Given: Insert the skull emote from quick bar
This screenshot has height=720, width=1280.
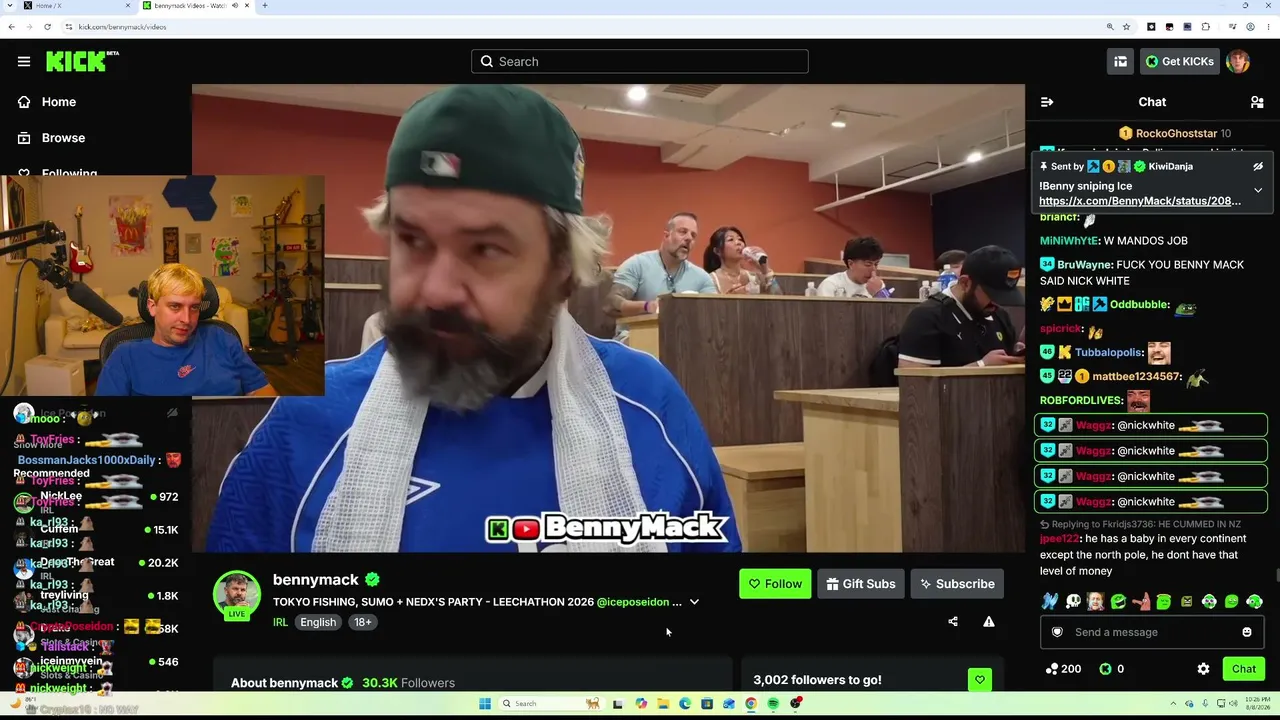Looking at the screenshot, I should point(1072,602).
